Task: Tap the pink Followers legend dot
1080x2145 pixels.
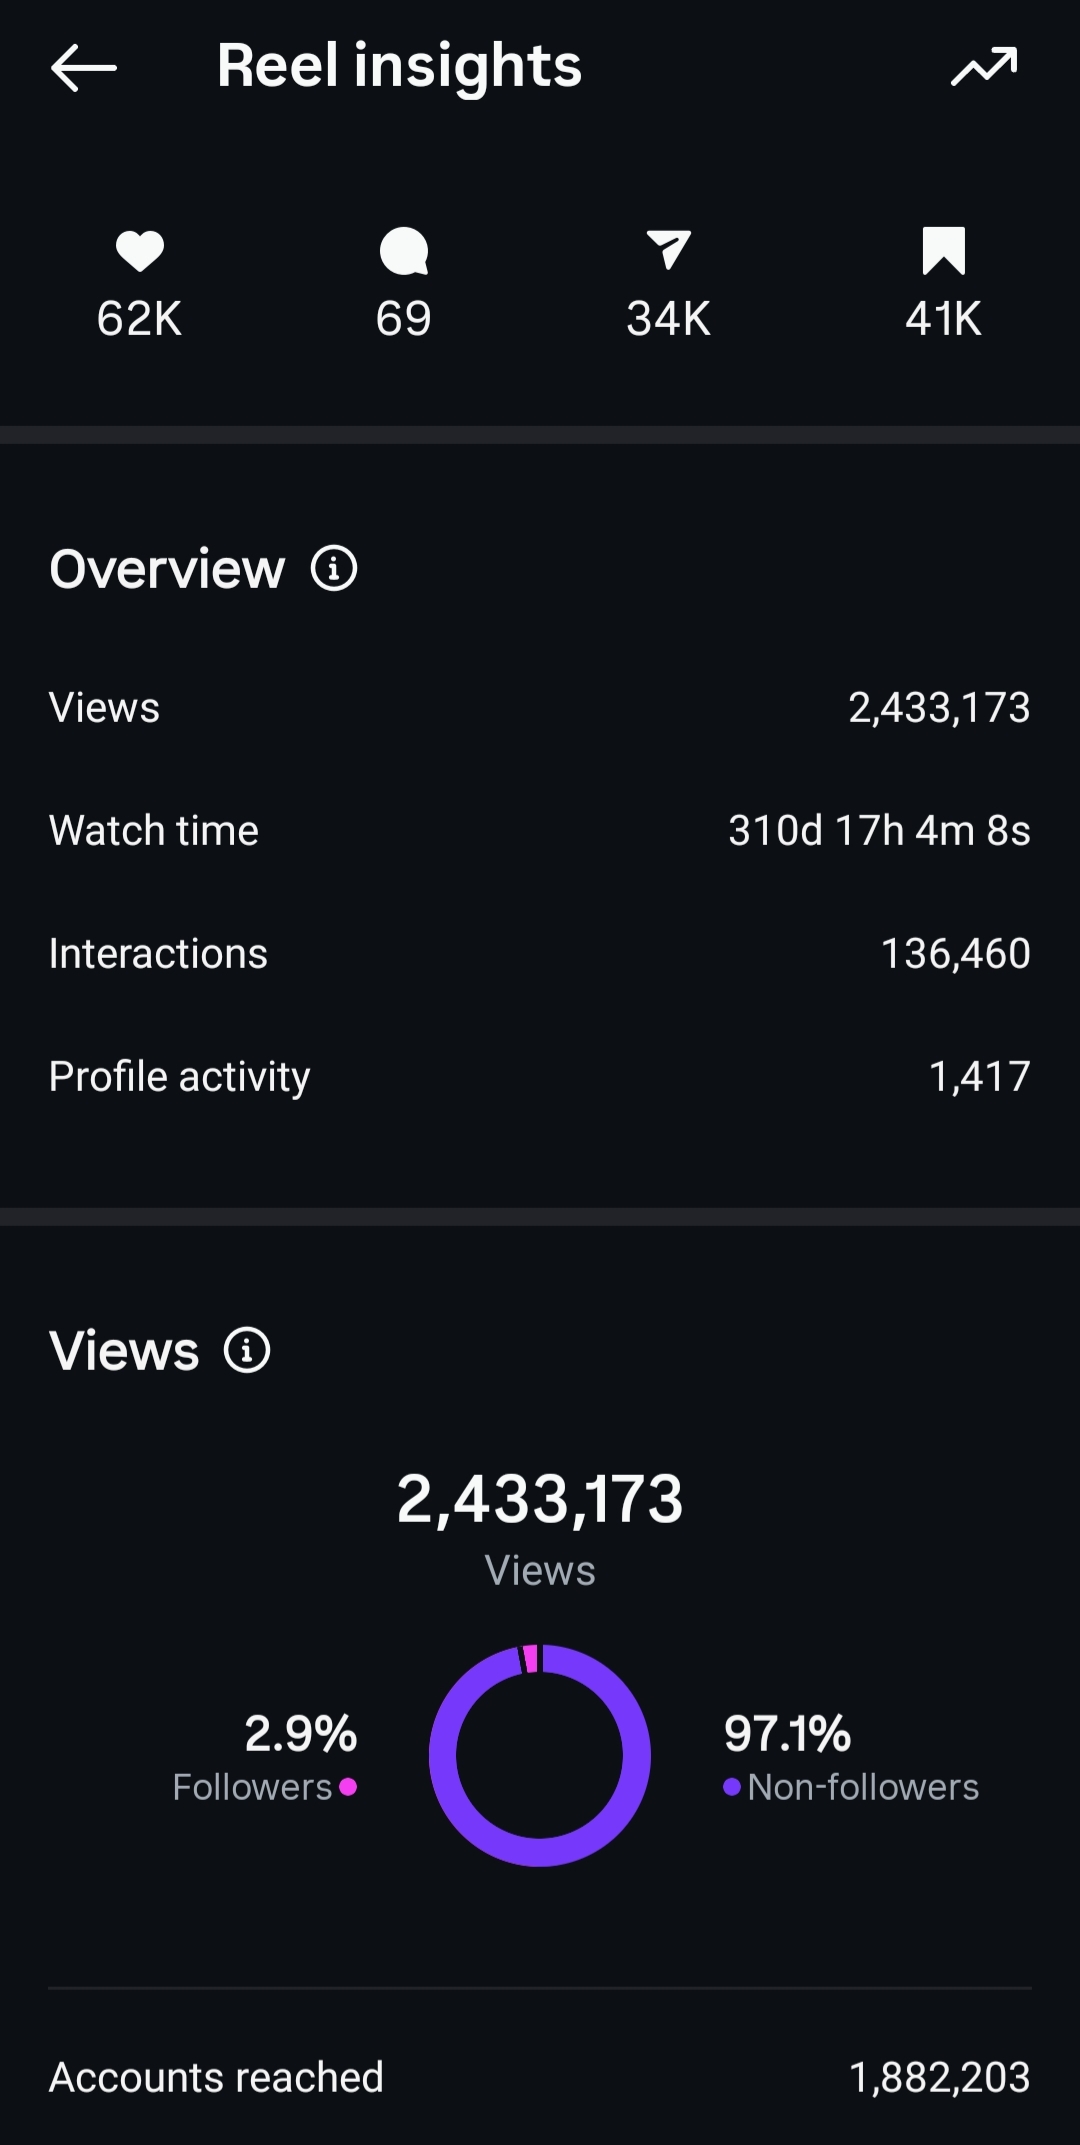Action: (348, 1787)
